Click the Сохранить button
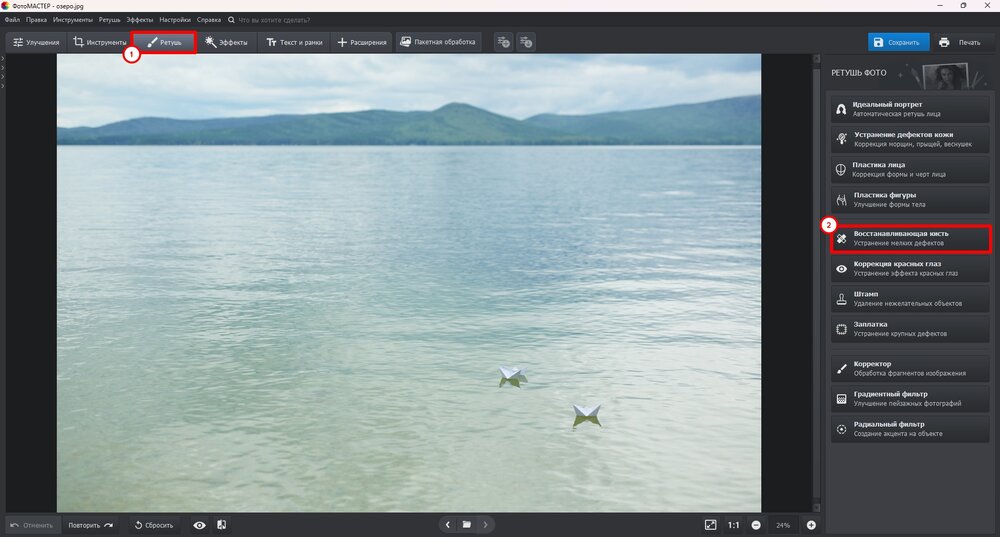The height and width of the screenshot is (537, 1000). click(896, 43)
